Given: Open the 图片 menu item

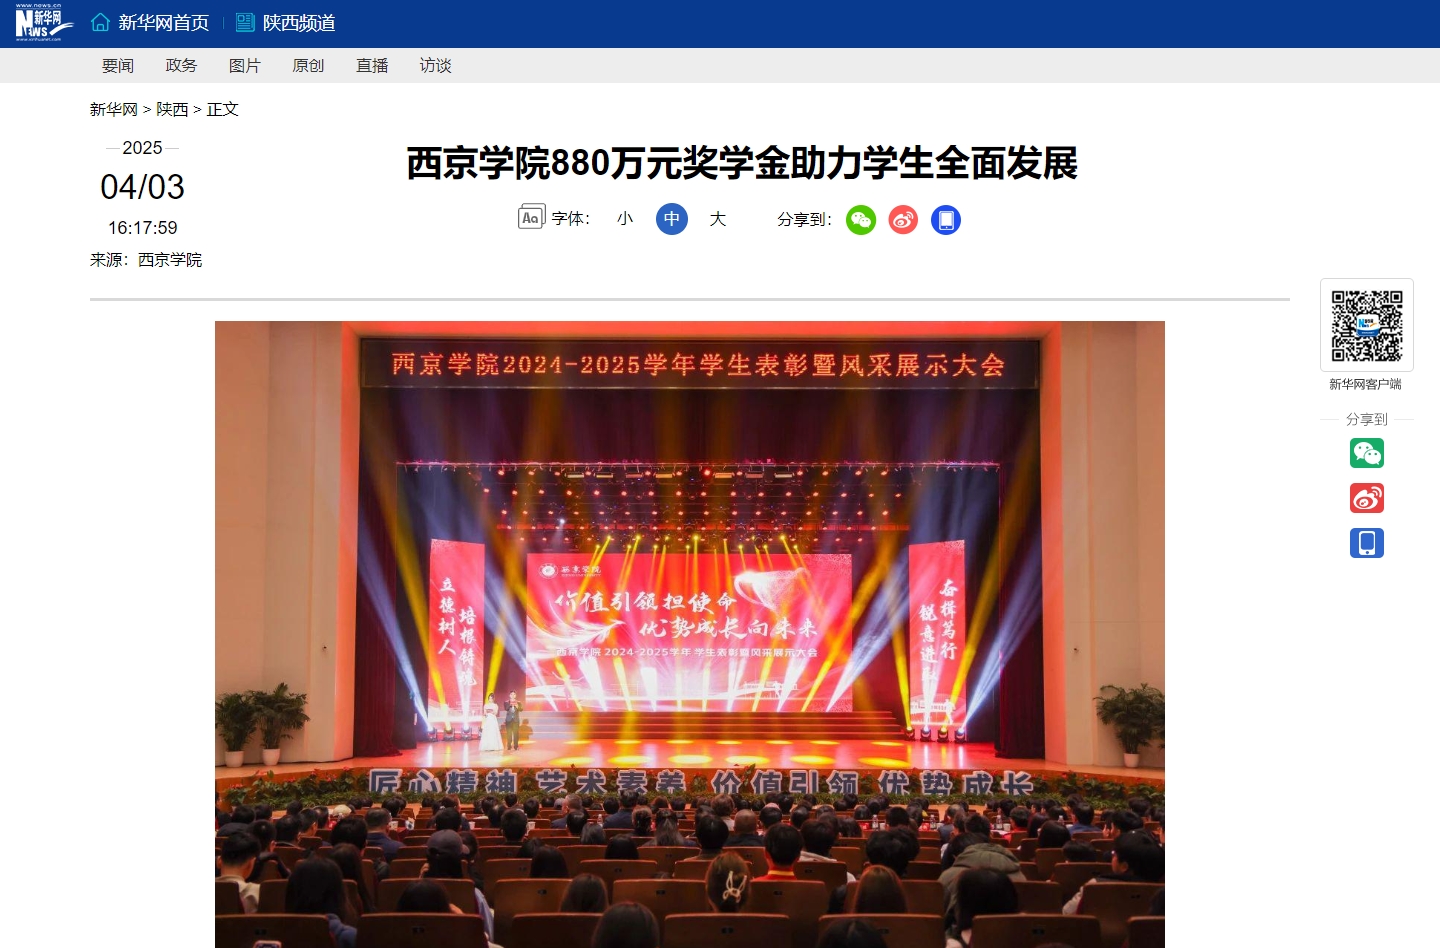Looking at the screenshot, I should point(245,66).
